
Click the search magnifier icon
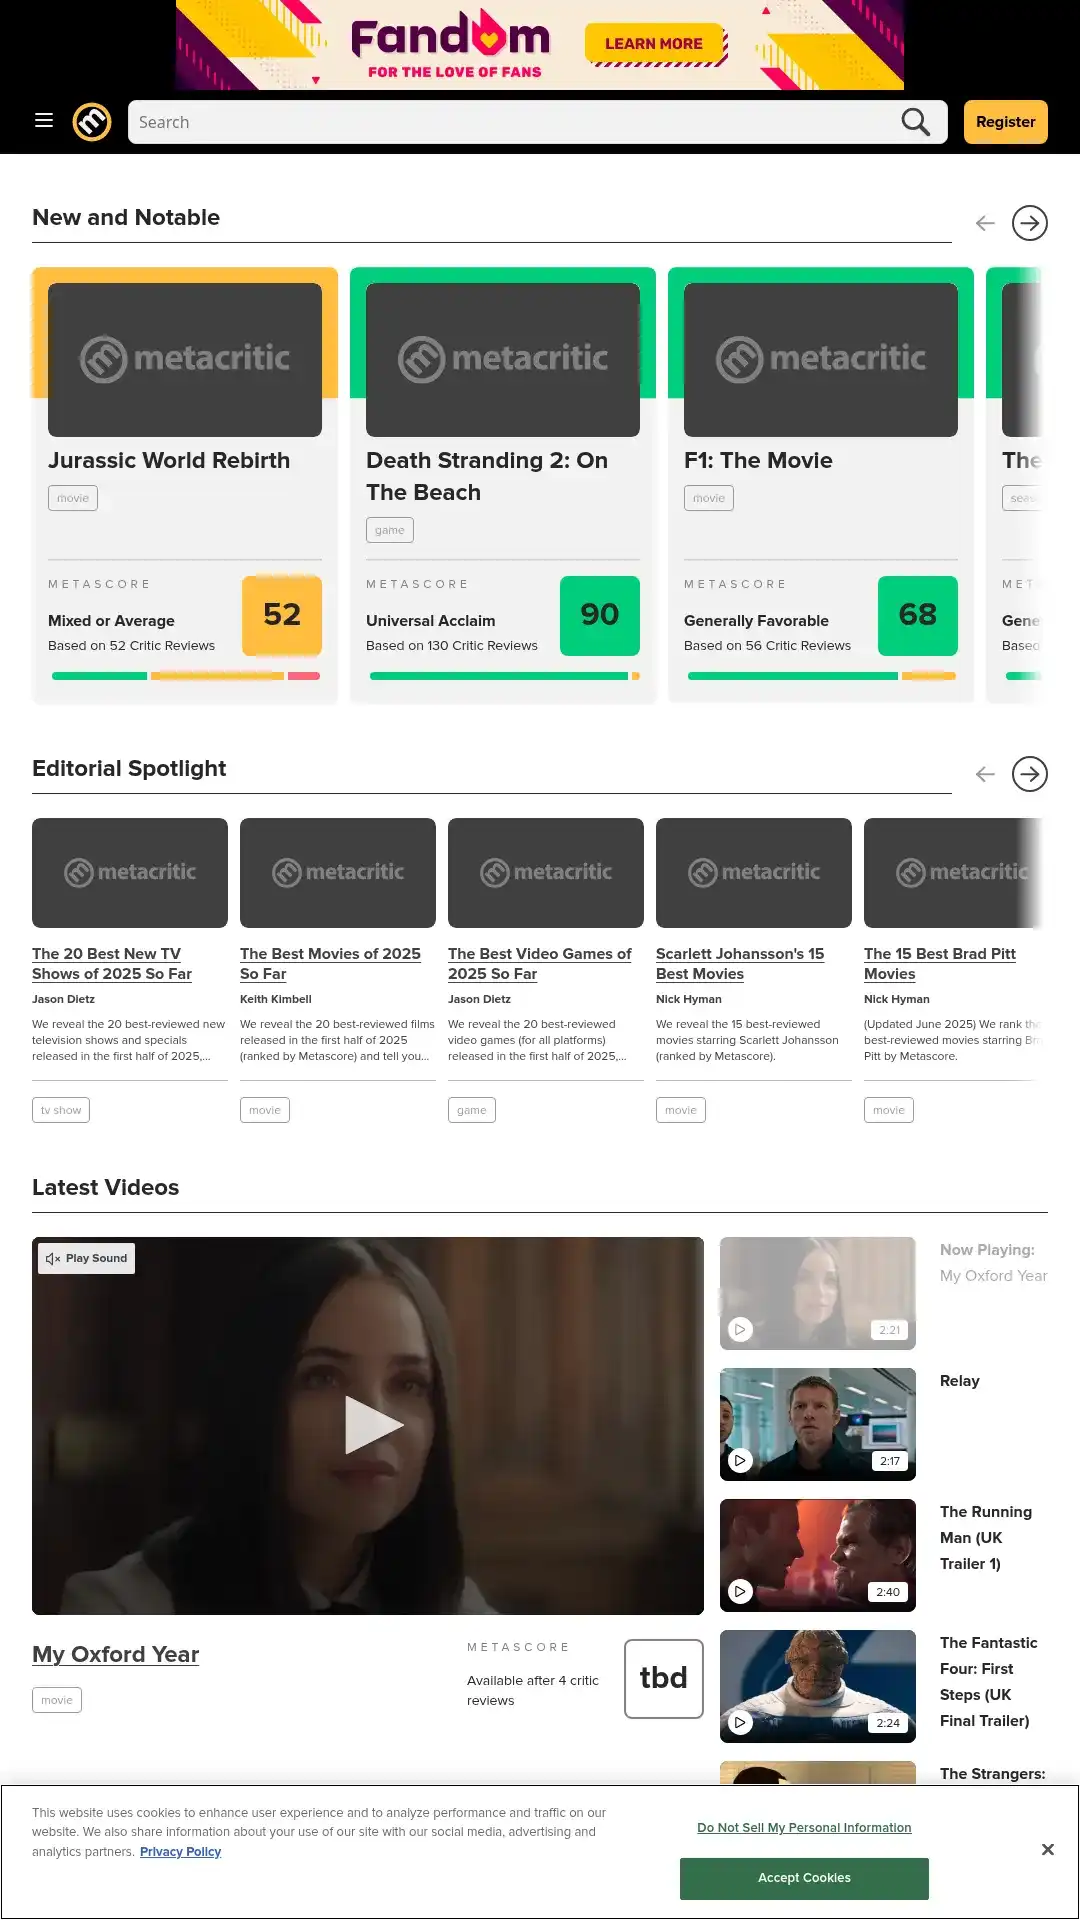click(x=915, y=122)
